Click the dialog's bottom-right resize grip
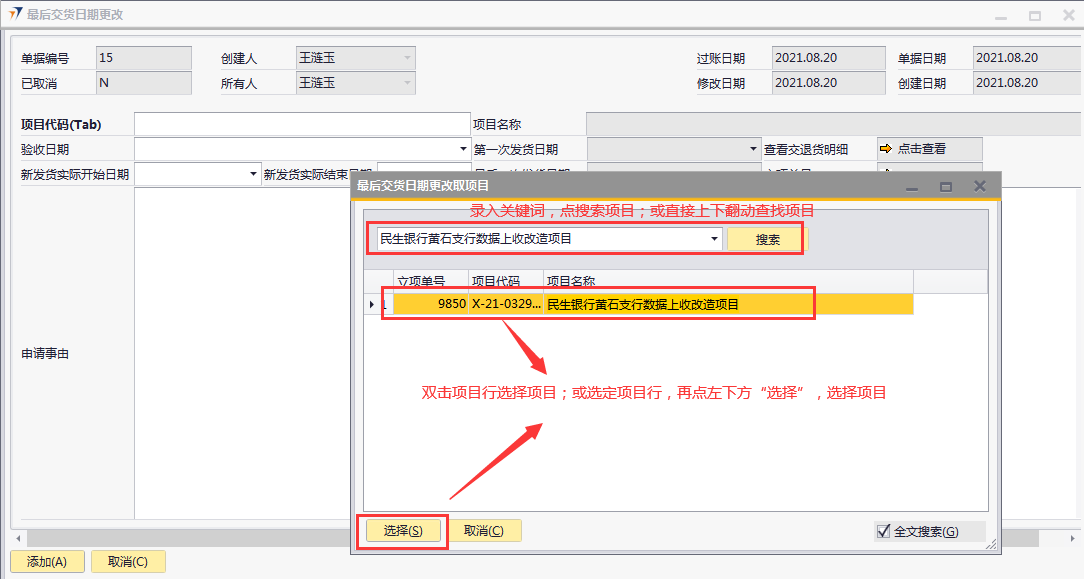This screenshot has height=579, width=1084. click(x=992, y=544)
